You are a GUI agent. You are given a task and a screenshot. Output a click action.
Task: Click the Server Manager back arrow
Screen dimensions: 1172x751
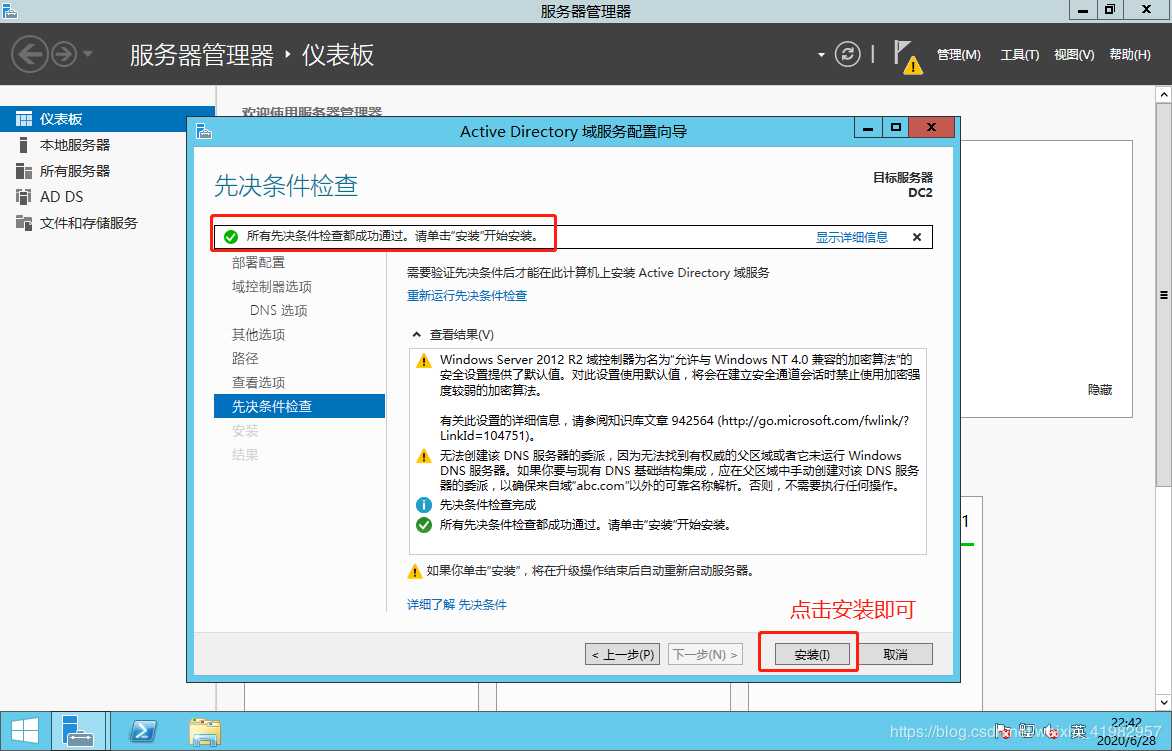pos(30,55)
